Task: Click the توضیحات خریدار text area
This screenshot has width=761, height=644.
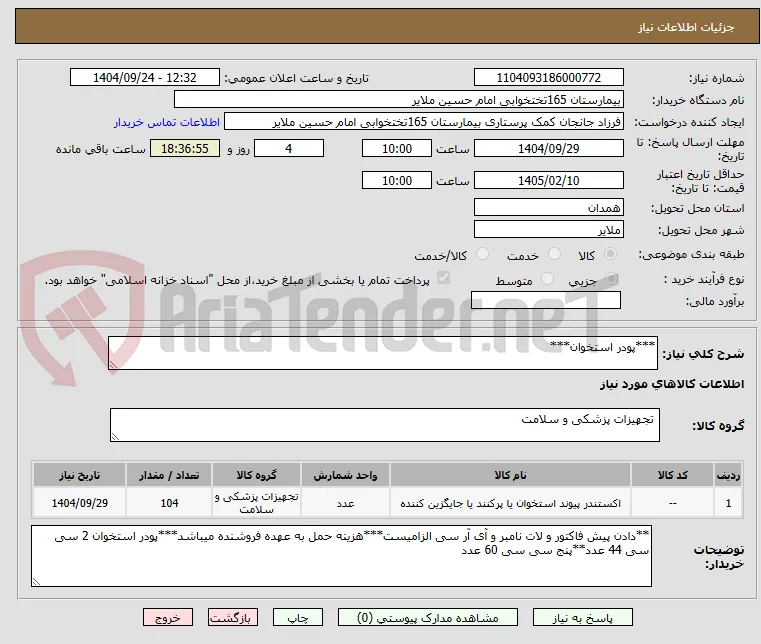Action: (x=341, y=556)
